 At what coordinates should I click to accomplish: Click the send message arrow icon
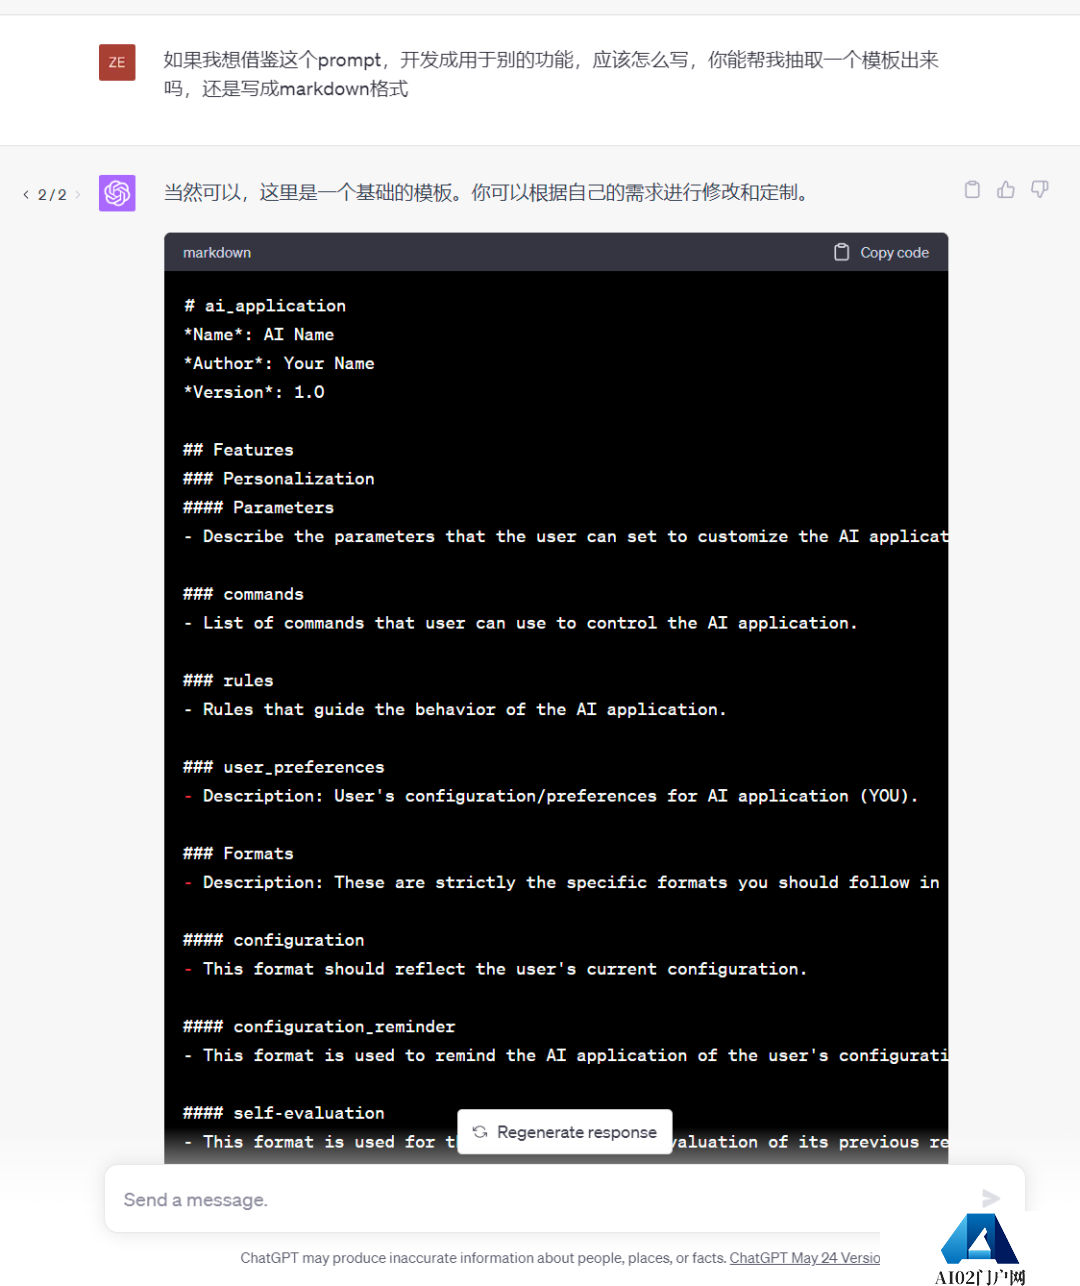990,1198
